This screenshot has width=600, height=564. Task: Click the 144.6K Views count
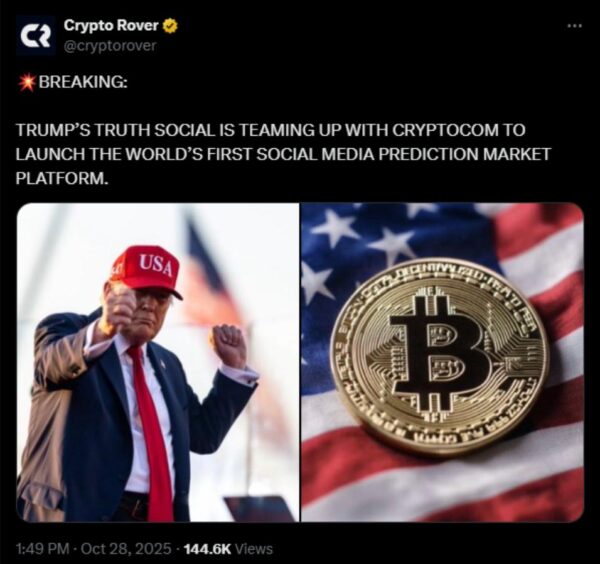point(228,549)
